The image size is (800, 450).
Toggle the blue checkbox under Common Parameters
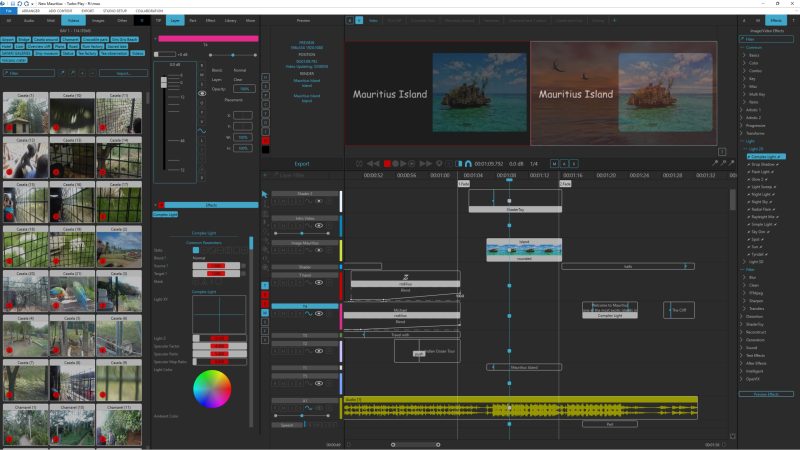pyautogui.click(x=196, y=250)
